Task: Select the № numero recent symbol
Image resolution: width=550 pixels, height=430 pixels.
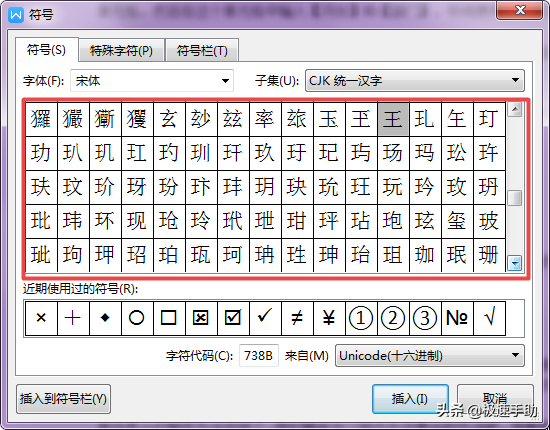Action: (x=457, y=318)
